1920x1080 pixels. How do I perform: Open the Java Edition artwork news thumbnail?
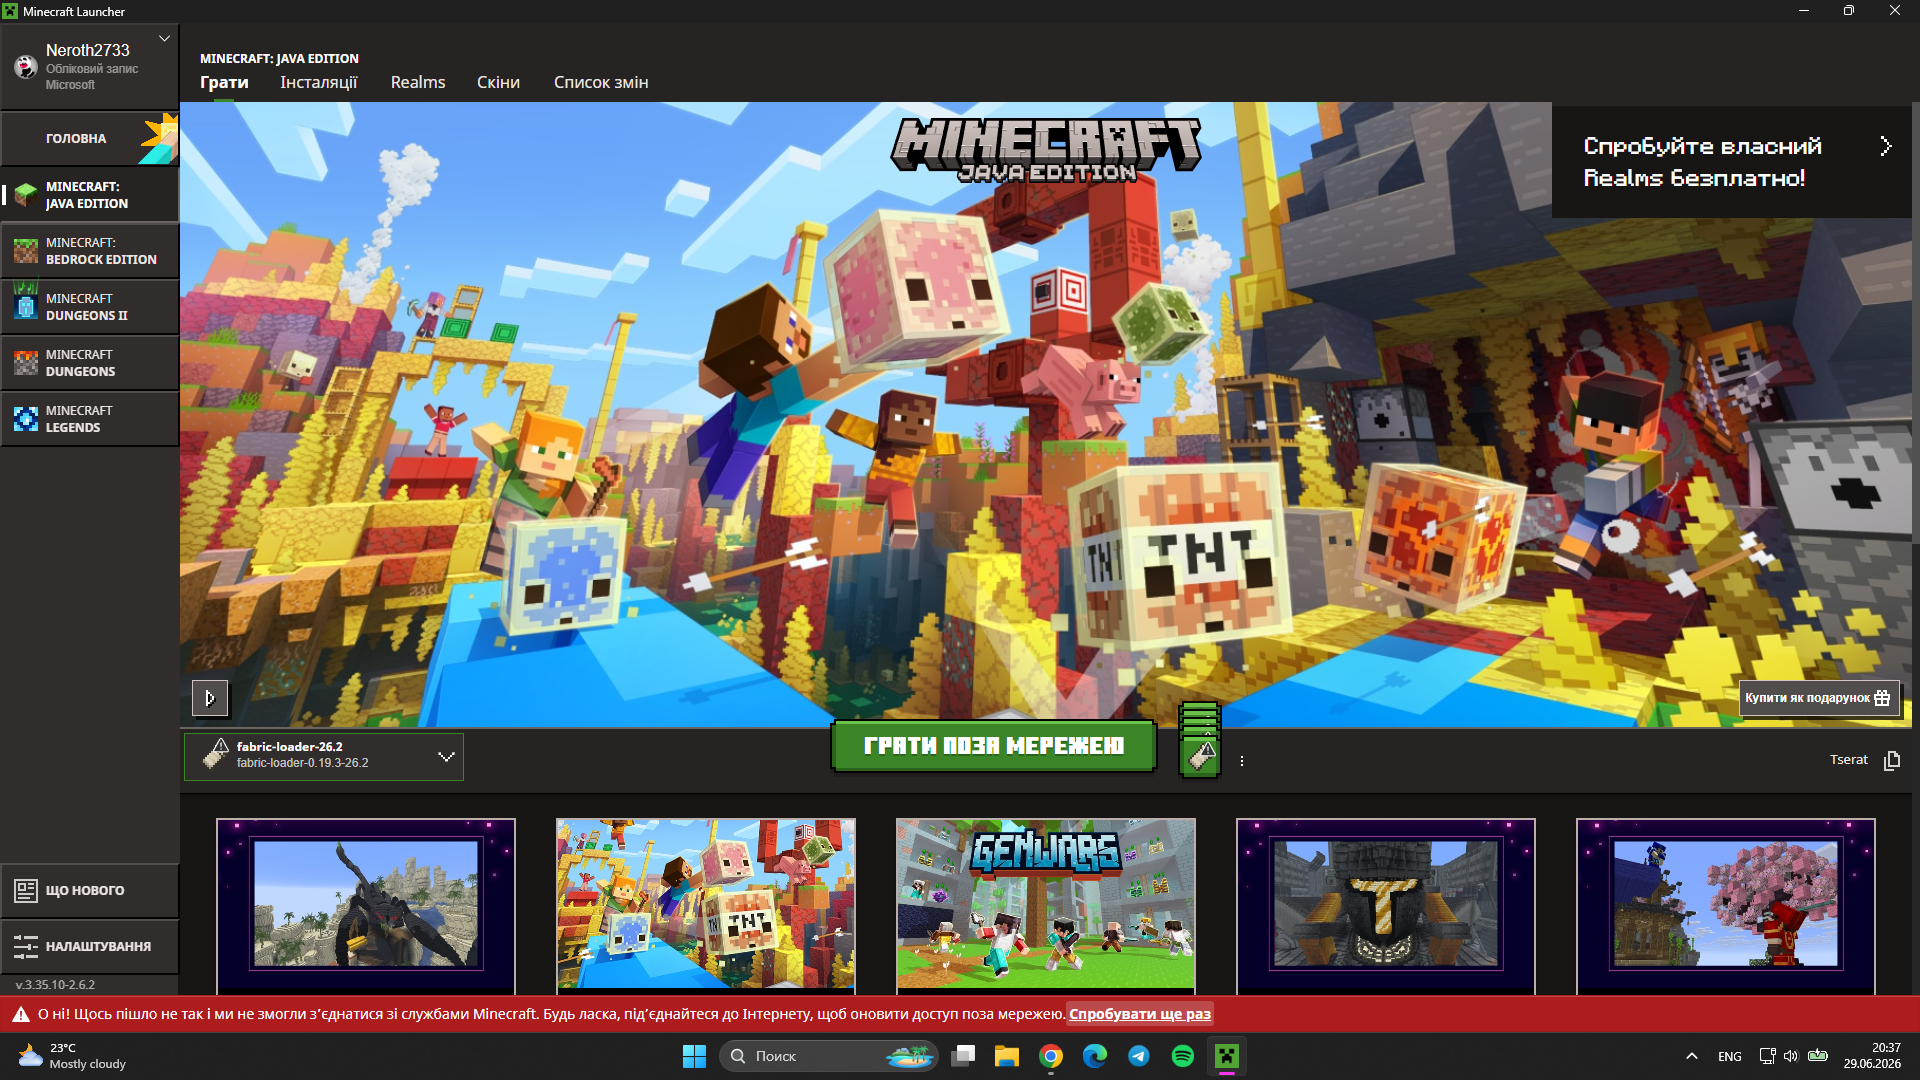coord(706,906)
